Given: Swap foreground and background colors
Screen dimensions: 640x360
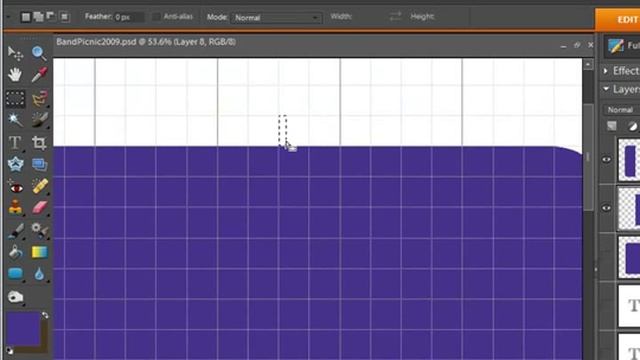Looking at the screenshot, I should pyautogui.click(x=45, y=315).
